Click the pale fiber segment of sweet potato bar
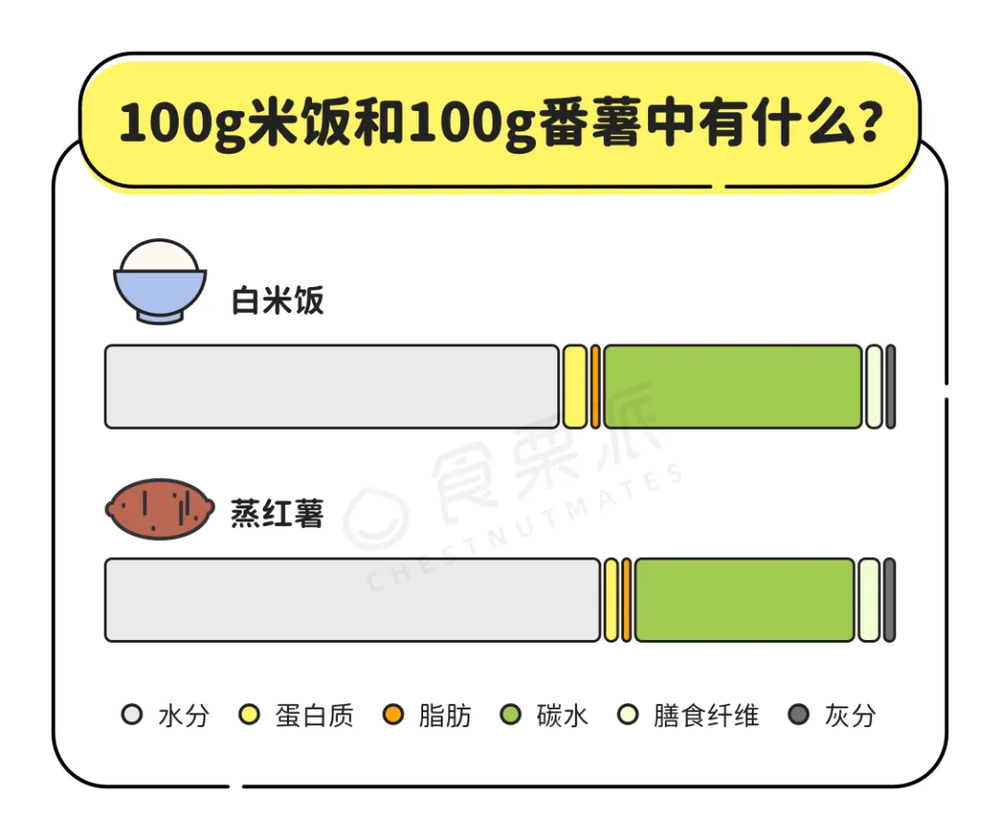 point(869,600)
